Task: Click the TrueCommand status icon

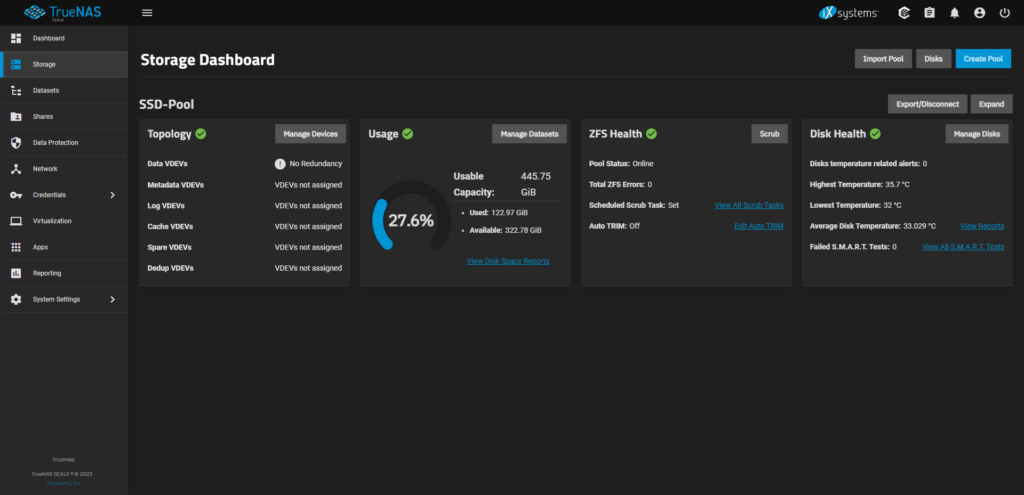Action: pos(904,13)
